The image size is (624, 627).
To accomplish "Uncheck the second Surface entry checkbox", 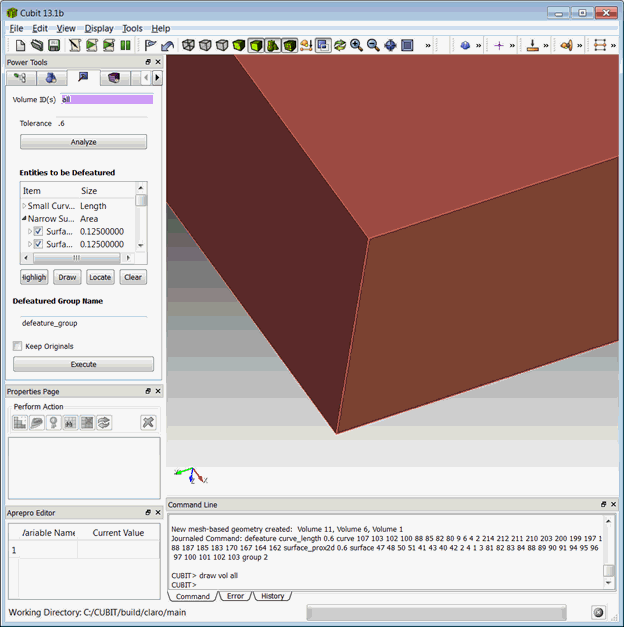I will pyautogui.click(x=38, y=244).
